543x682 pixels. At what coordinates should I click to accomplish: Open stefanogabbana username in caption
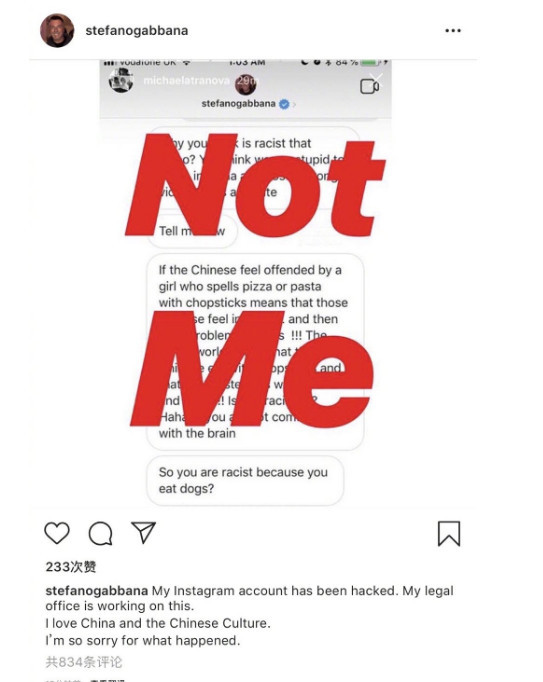pyautogui.click(x=97, y=591)
